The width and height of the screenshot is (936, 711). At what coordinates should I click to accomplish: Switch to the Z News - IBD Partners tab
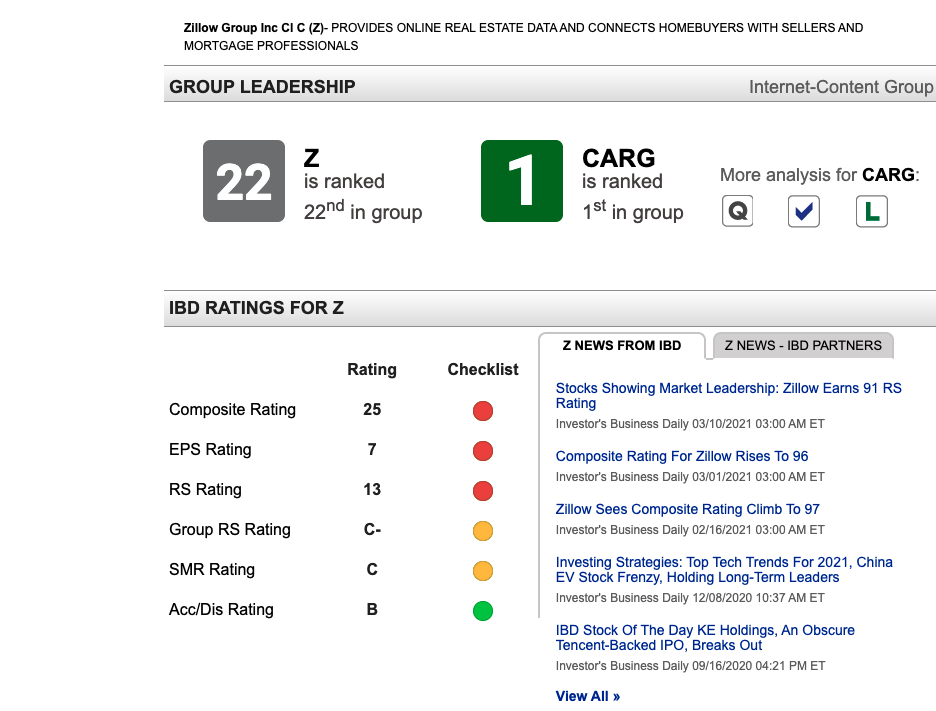(x=803, y=346)
